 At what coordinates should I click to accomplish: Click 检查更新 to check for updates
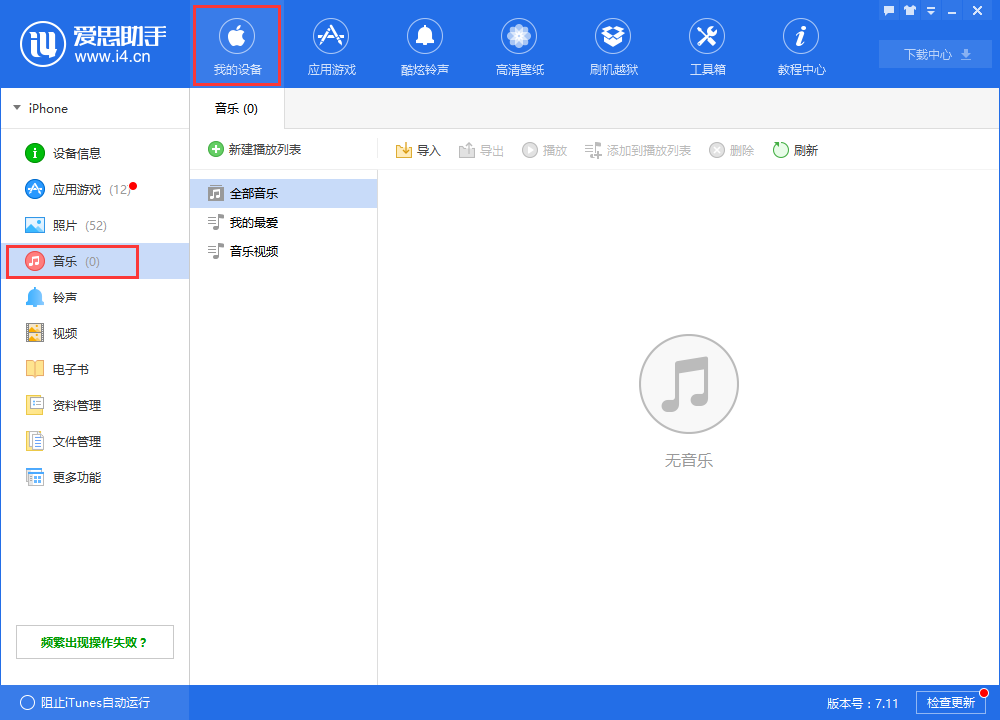tap(952, 702)
